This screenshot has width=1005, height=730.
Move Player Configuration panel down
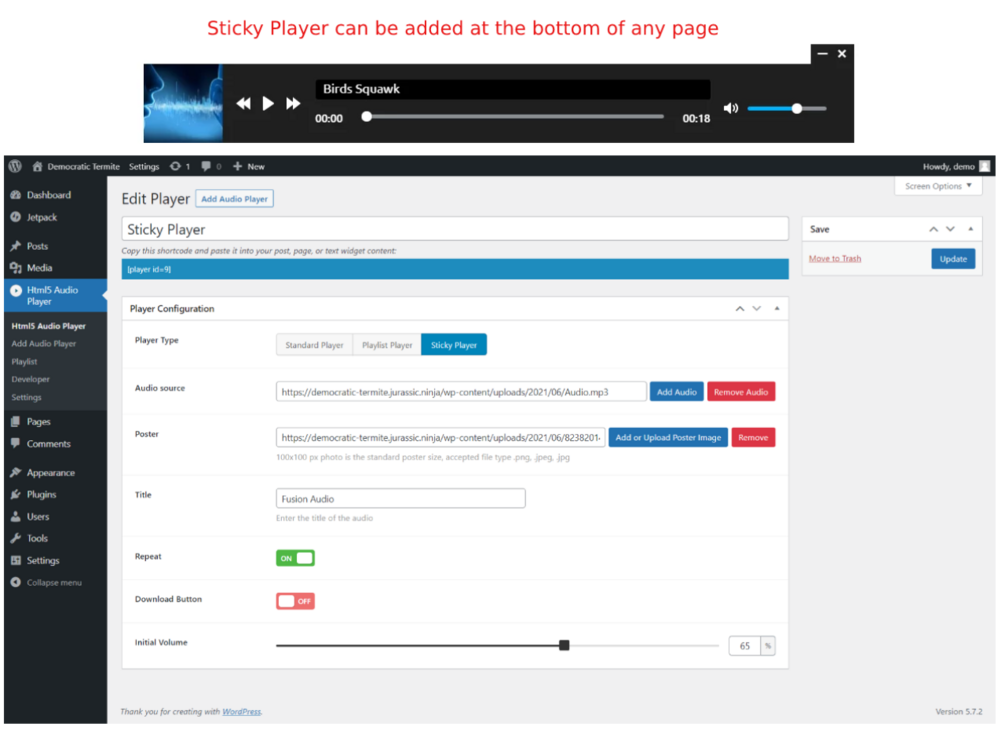[757, 309]
